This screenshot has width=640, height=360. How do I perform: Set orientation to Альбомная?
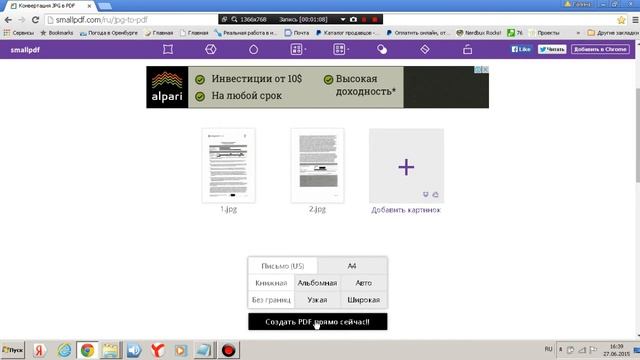coord(317,283)
